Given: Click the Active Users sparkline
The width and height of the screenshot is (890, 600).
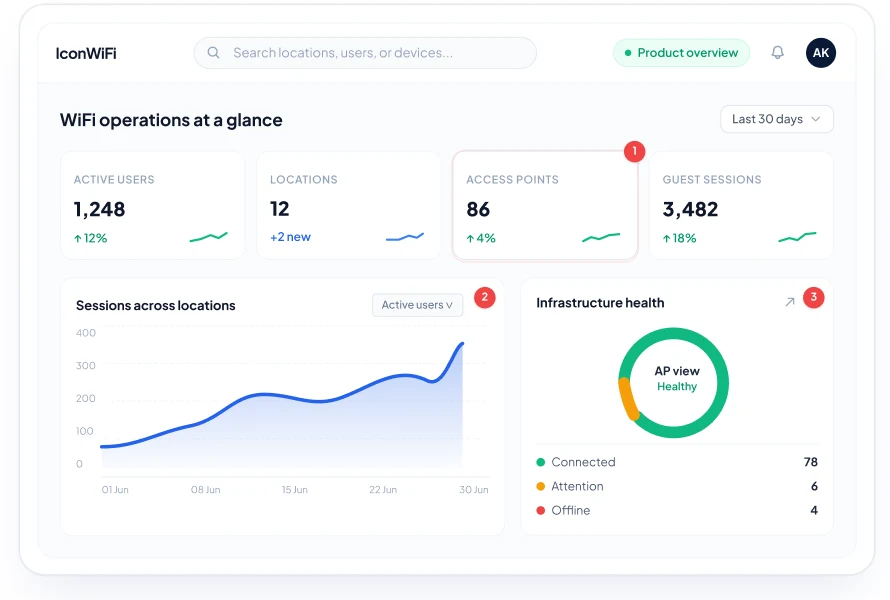Looking at the screenshot, I should [x=208, y=237].
